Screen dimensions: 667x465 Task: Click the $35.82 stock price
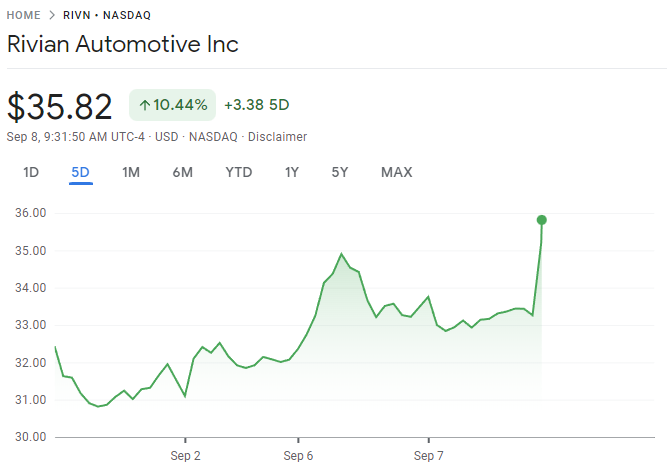(60, 106)
